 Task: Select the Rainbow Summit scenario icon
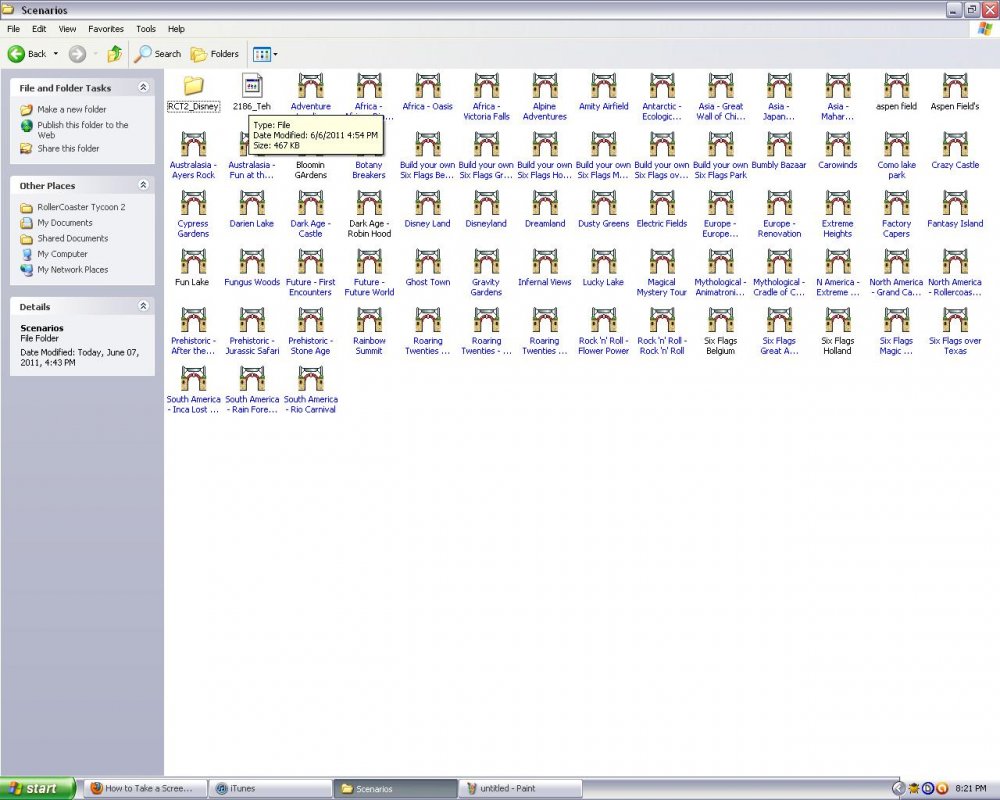click(369, 320)
